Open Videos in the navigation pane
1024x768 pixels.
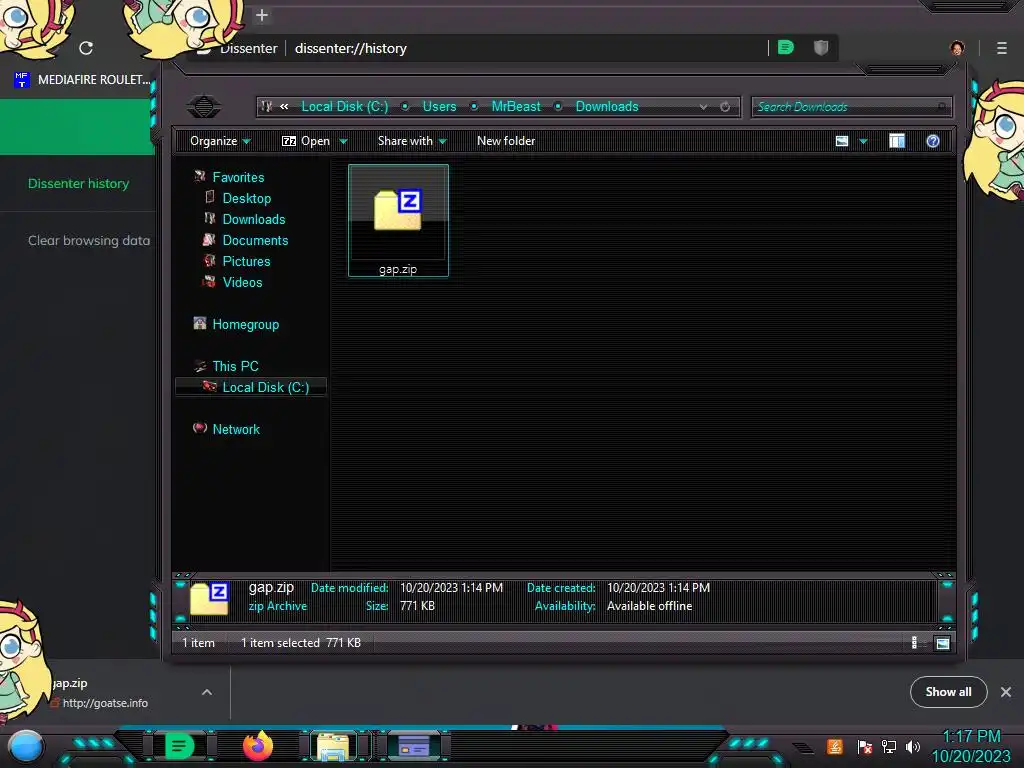click(242, 282)
